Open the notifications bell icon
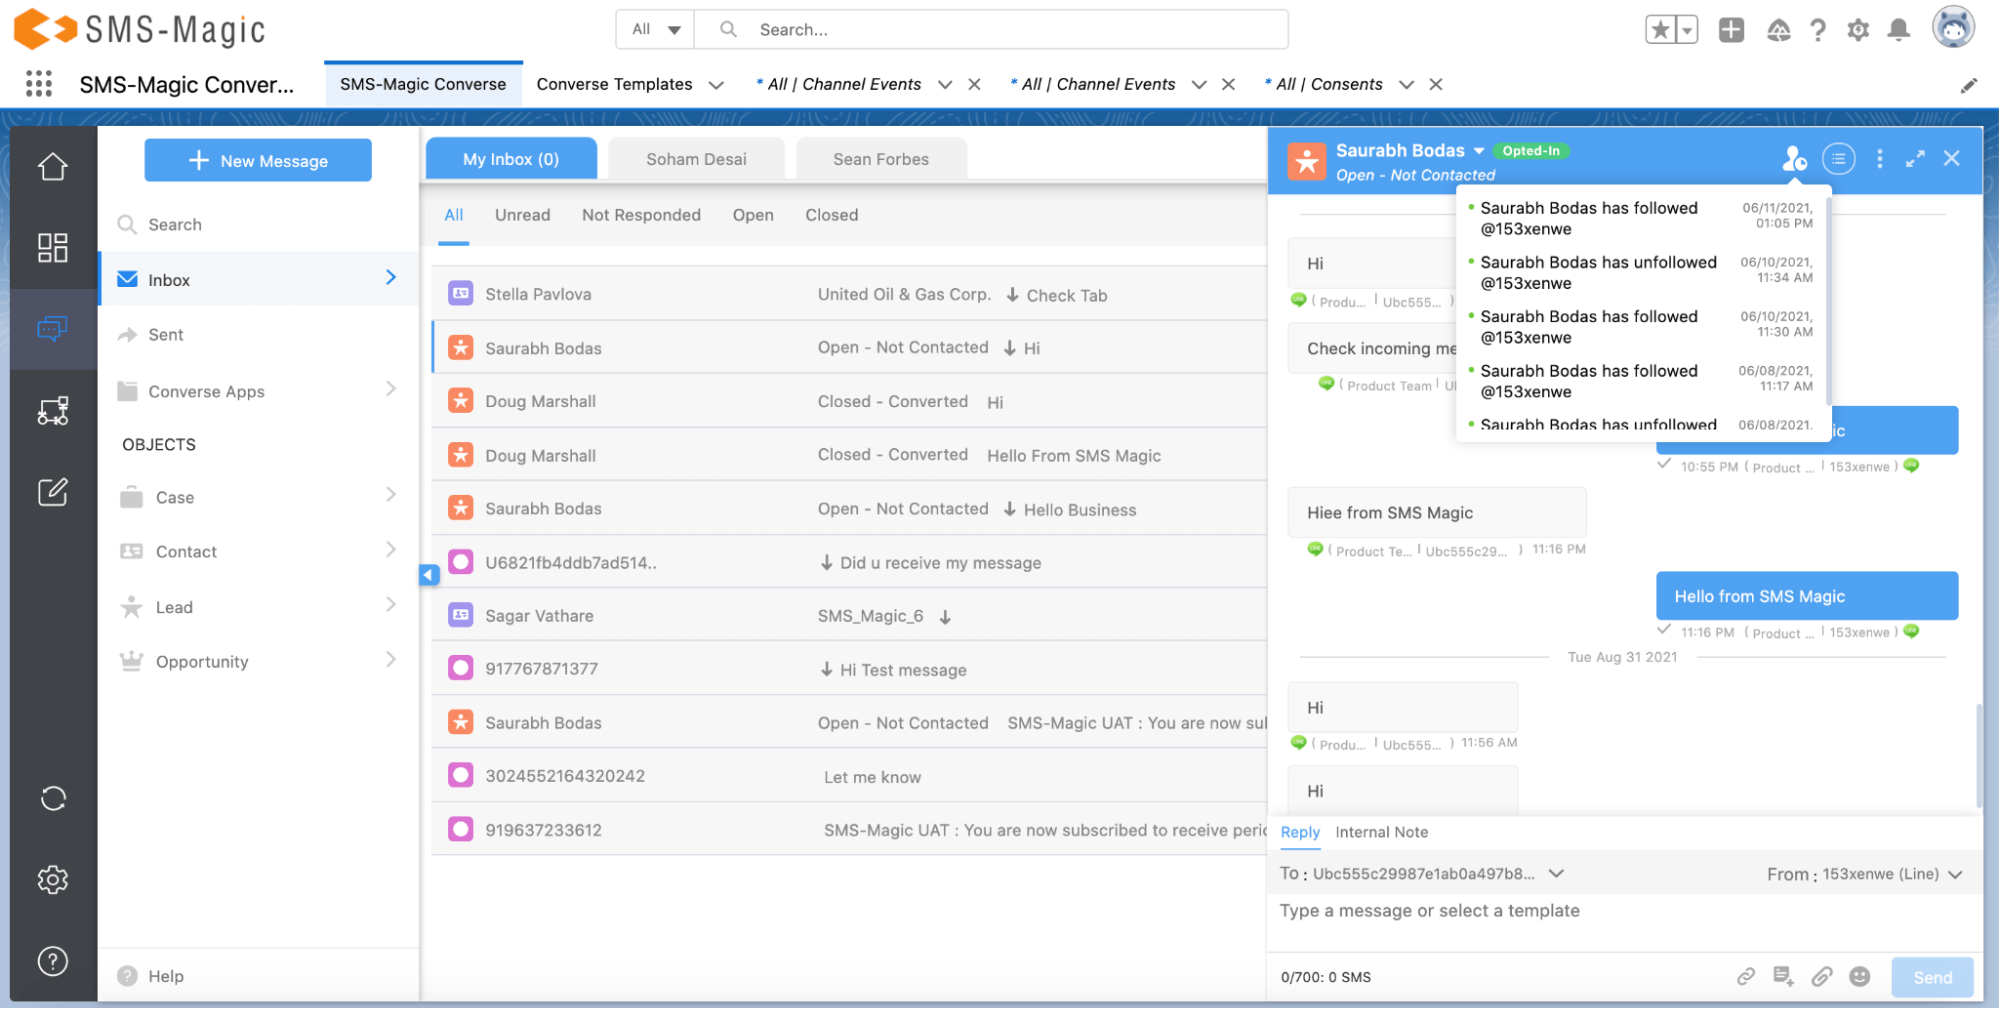The width and height of the screenshot is (1999, 1009). coord(1897,30)
